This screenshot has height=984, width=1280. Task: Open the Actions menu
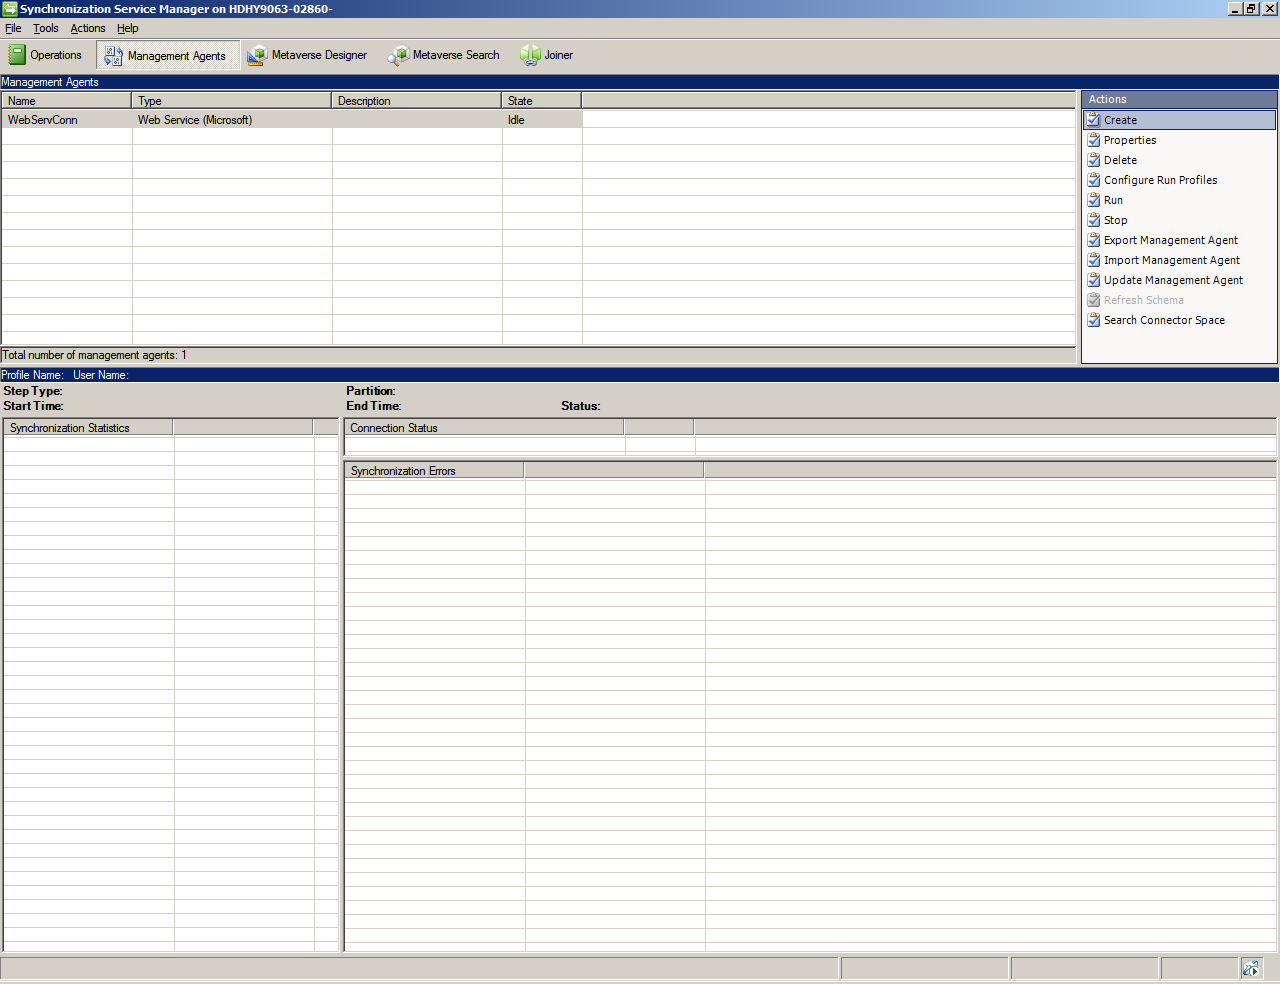point(88,28)
